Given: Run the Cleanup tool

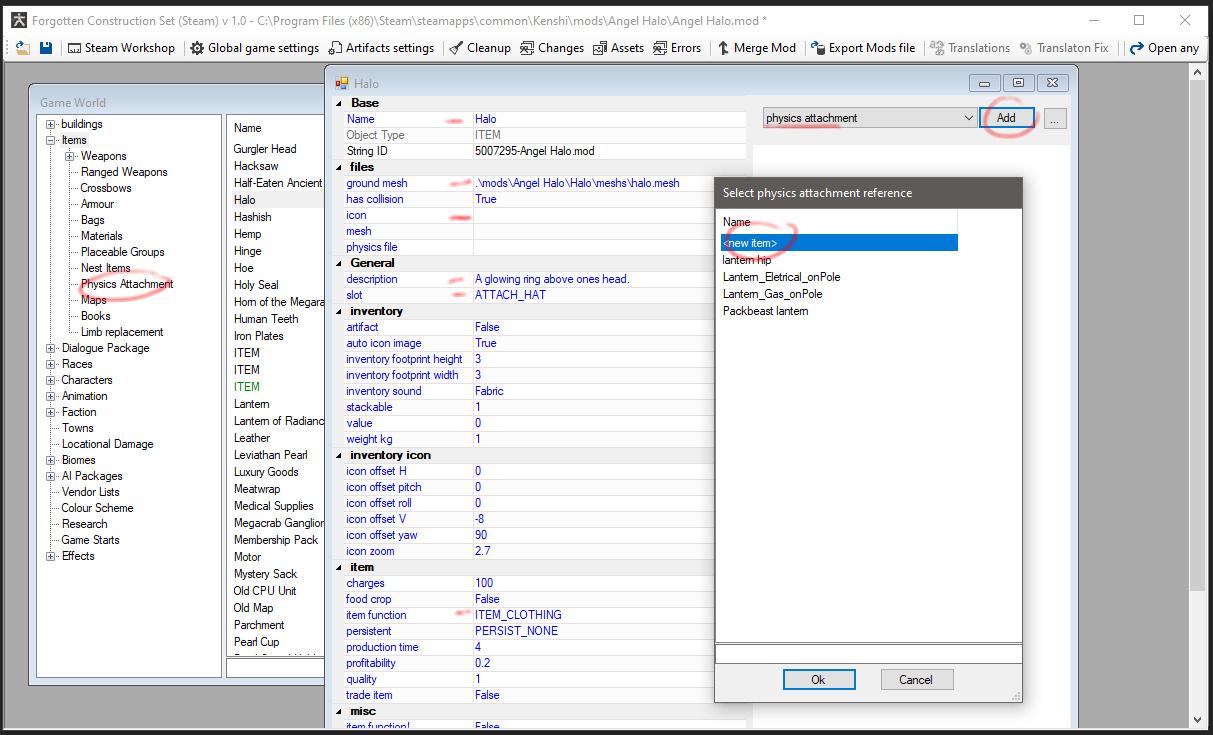Looking at the screenshot, I should click(480, 48).
